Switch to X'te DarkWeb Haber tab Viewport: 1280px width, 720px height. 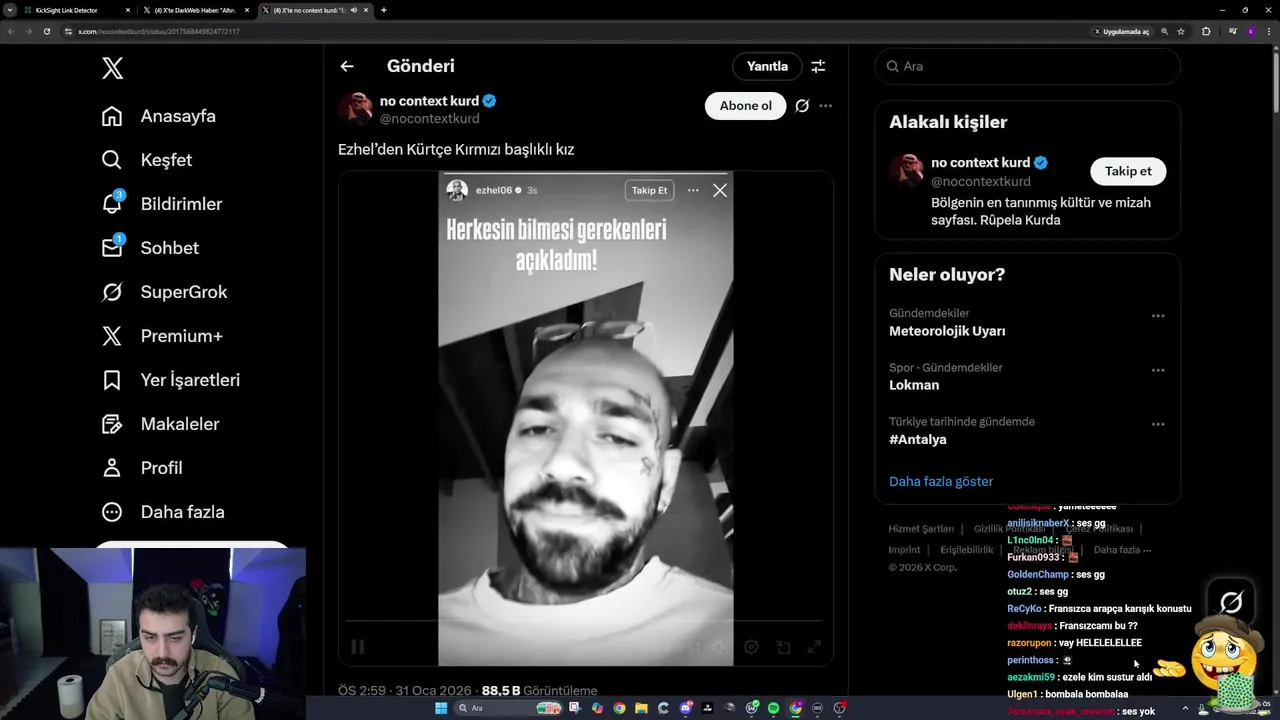194,10
